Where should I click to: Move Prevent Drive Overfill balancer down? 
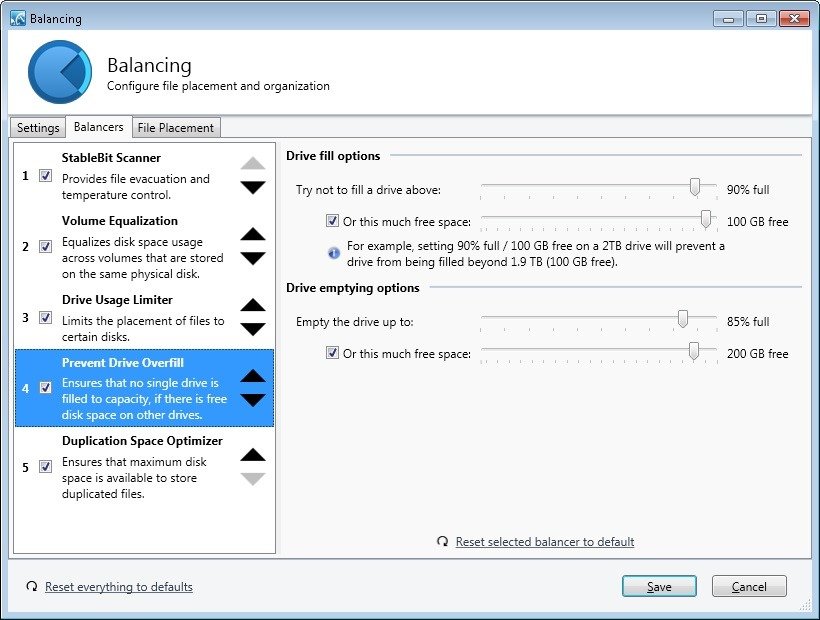[253, 400]
